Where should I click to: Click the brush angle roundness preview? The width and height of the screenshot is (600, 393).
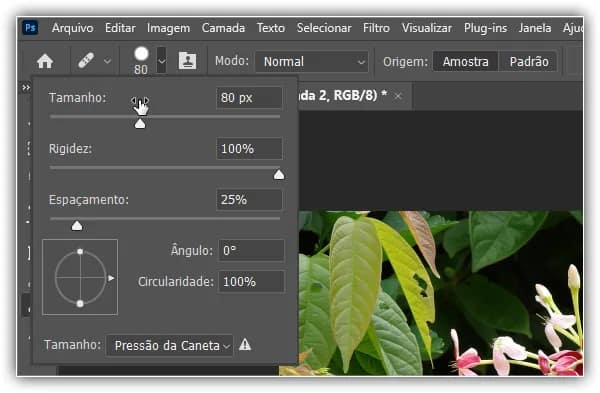[80, 277]
